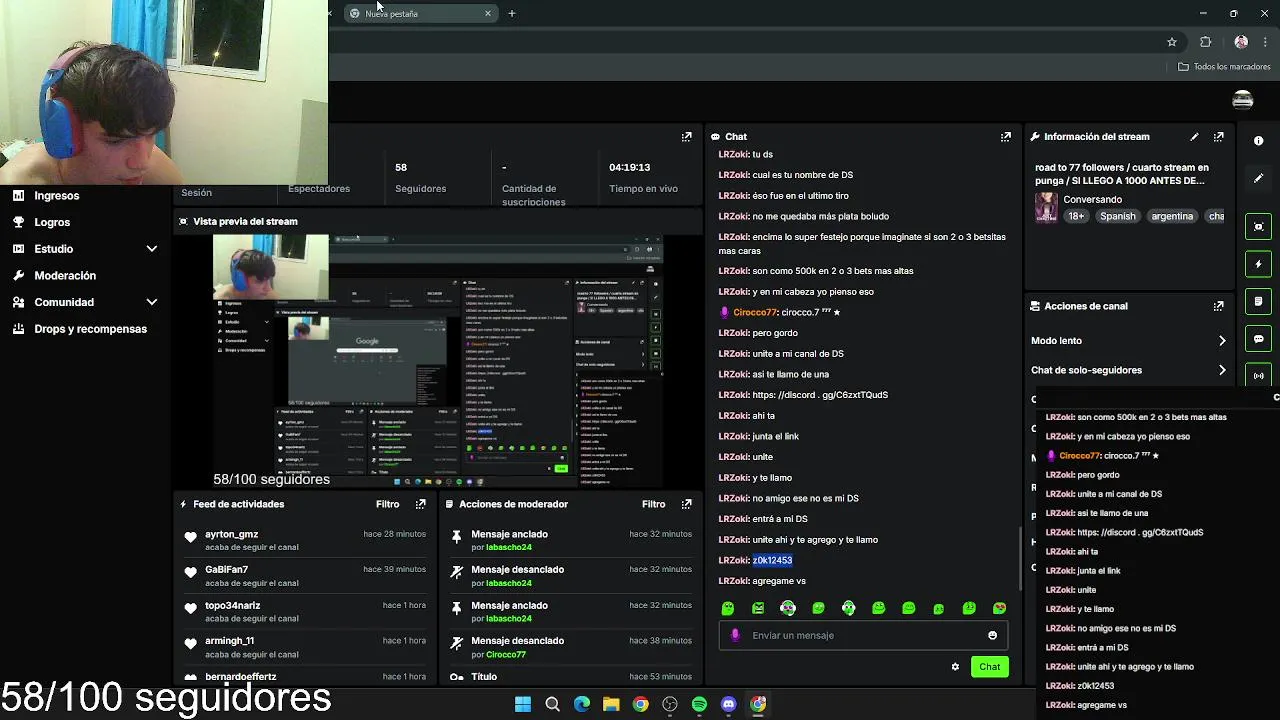Insert the first green Kick emote
The image size is (1280, 720).
728,608
